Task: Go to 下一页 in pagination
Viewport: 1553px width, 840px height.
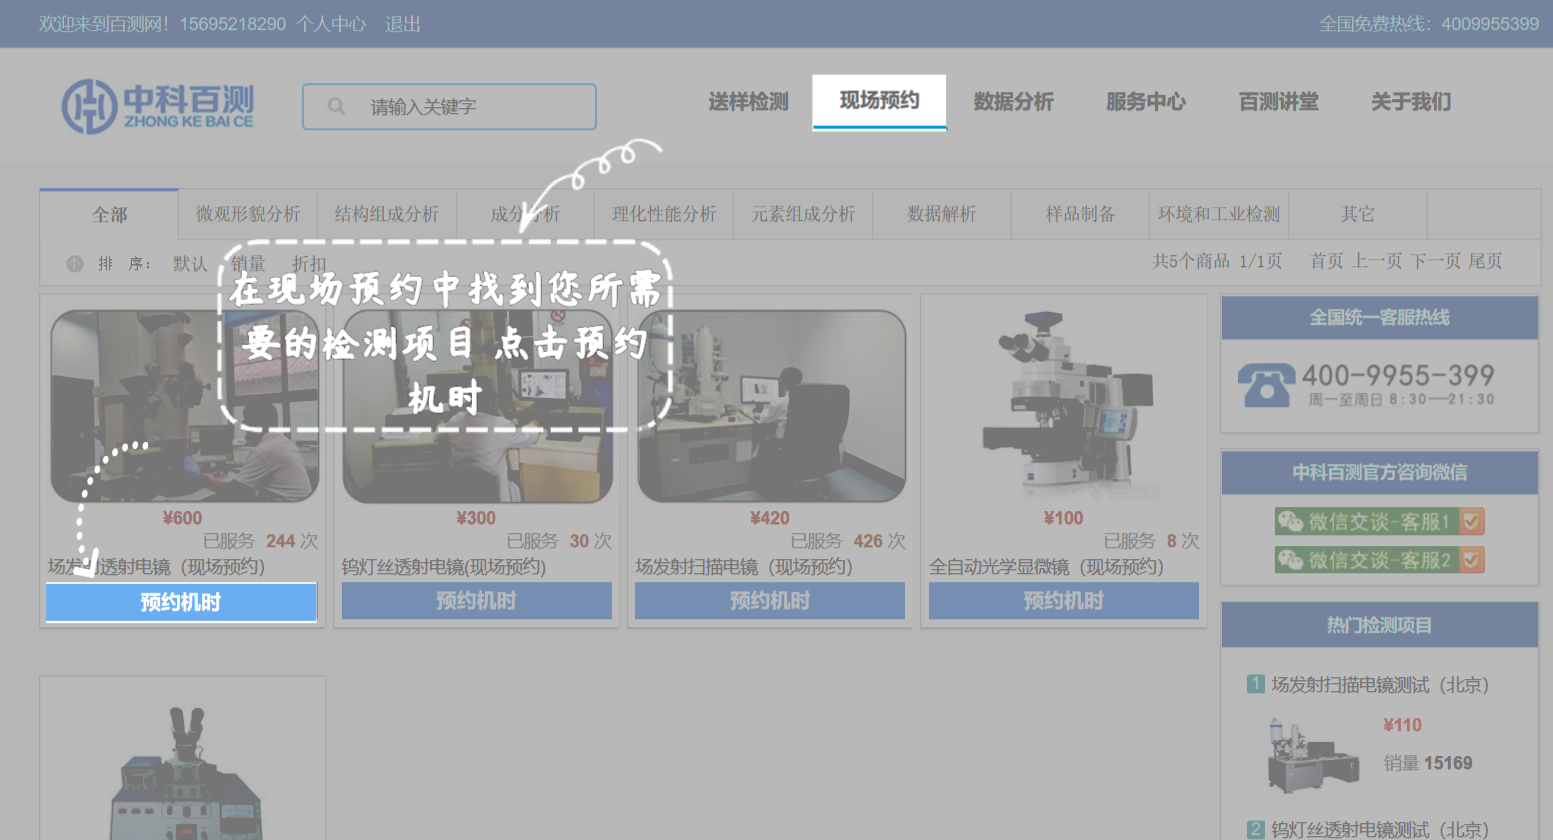Action: pyautogui.click(x=1435, y=261)
